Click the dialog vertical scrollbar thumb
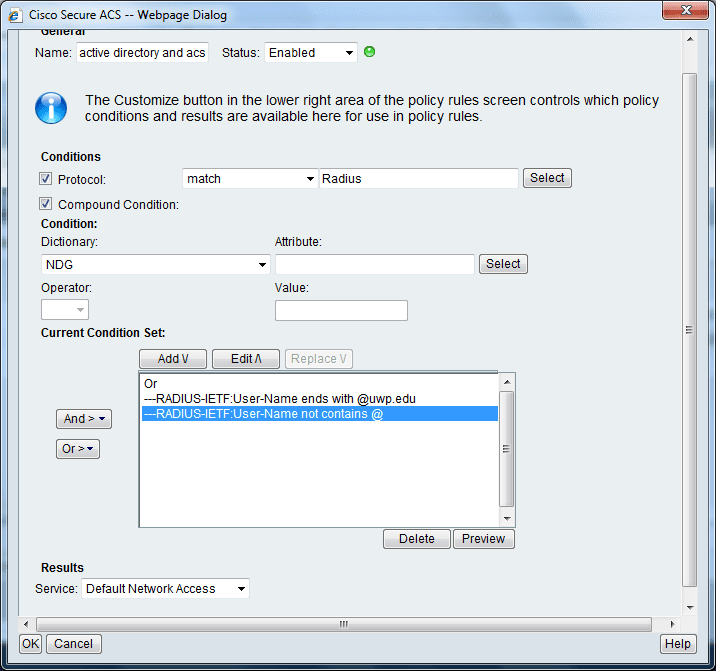Image resolution: width=716 pixels, height=671 pixels. 690,329
